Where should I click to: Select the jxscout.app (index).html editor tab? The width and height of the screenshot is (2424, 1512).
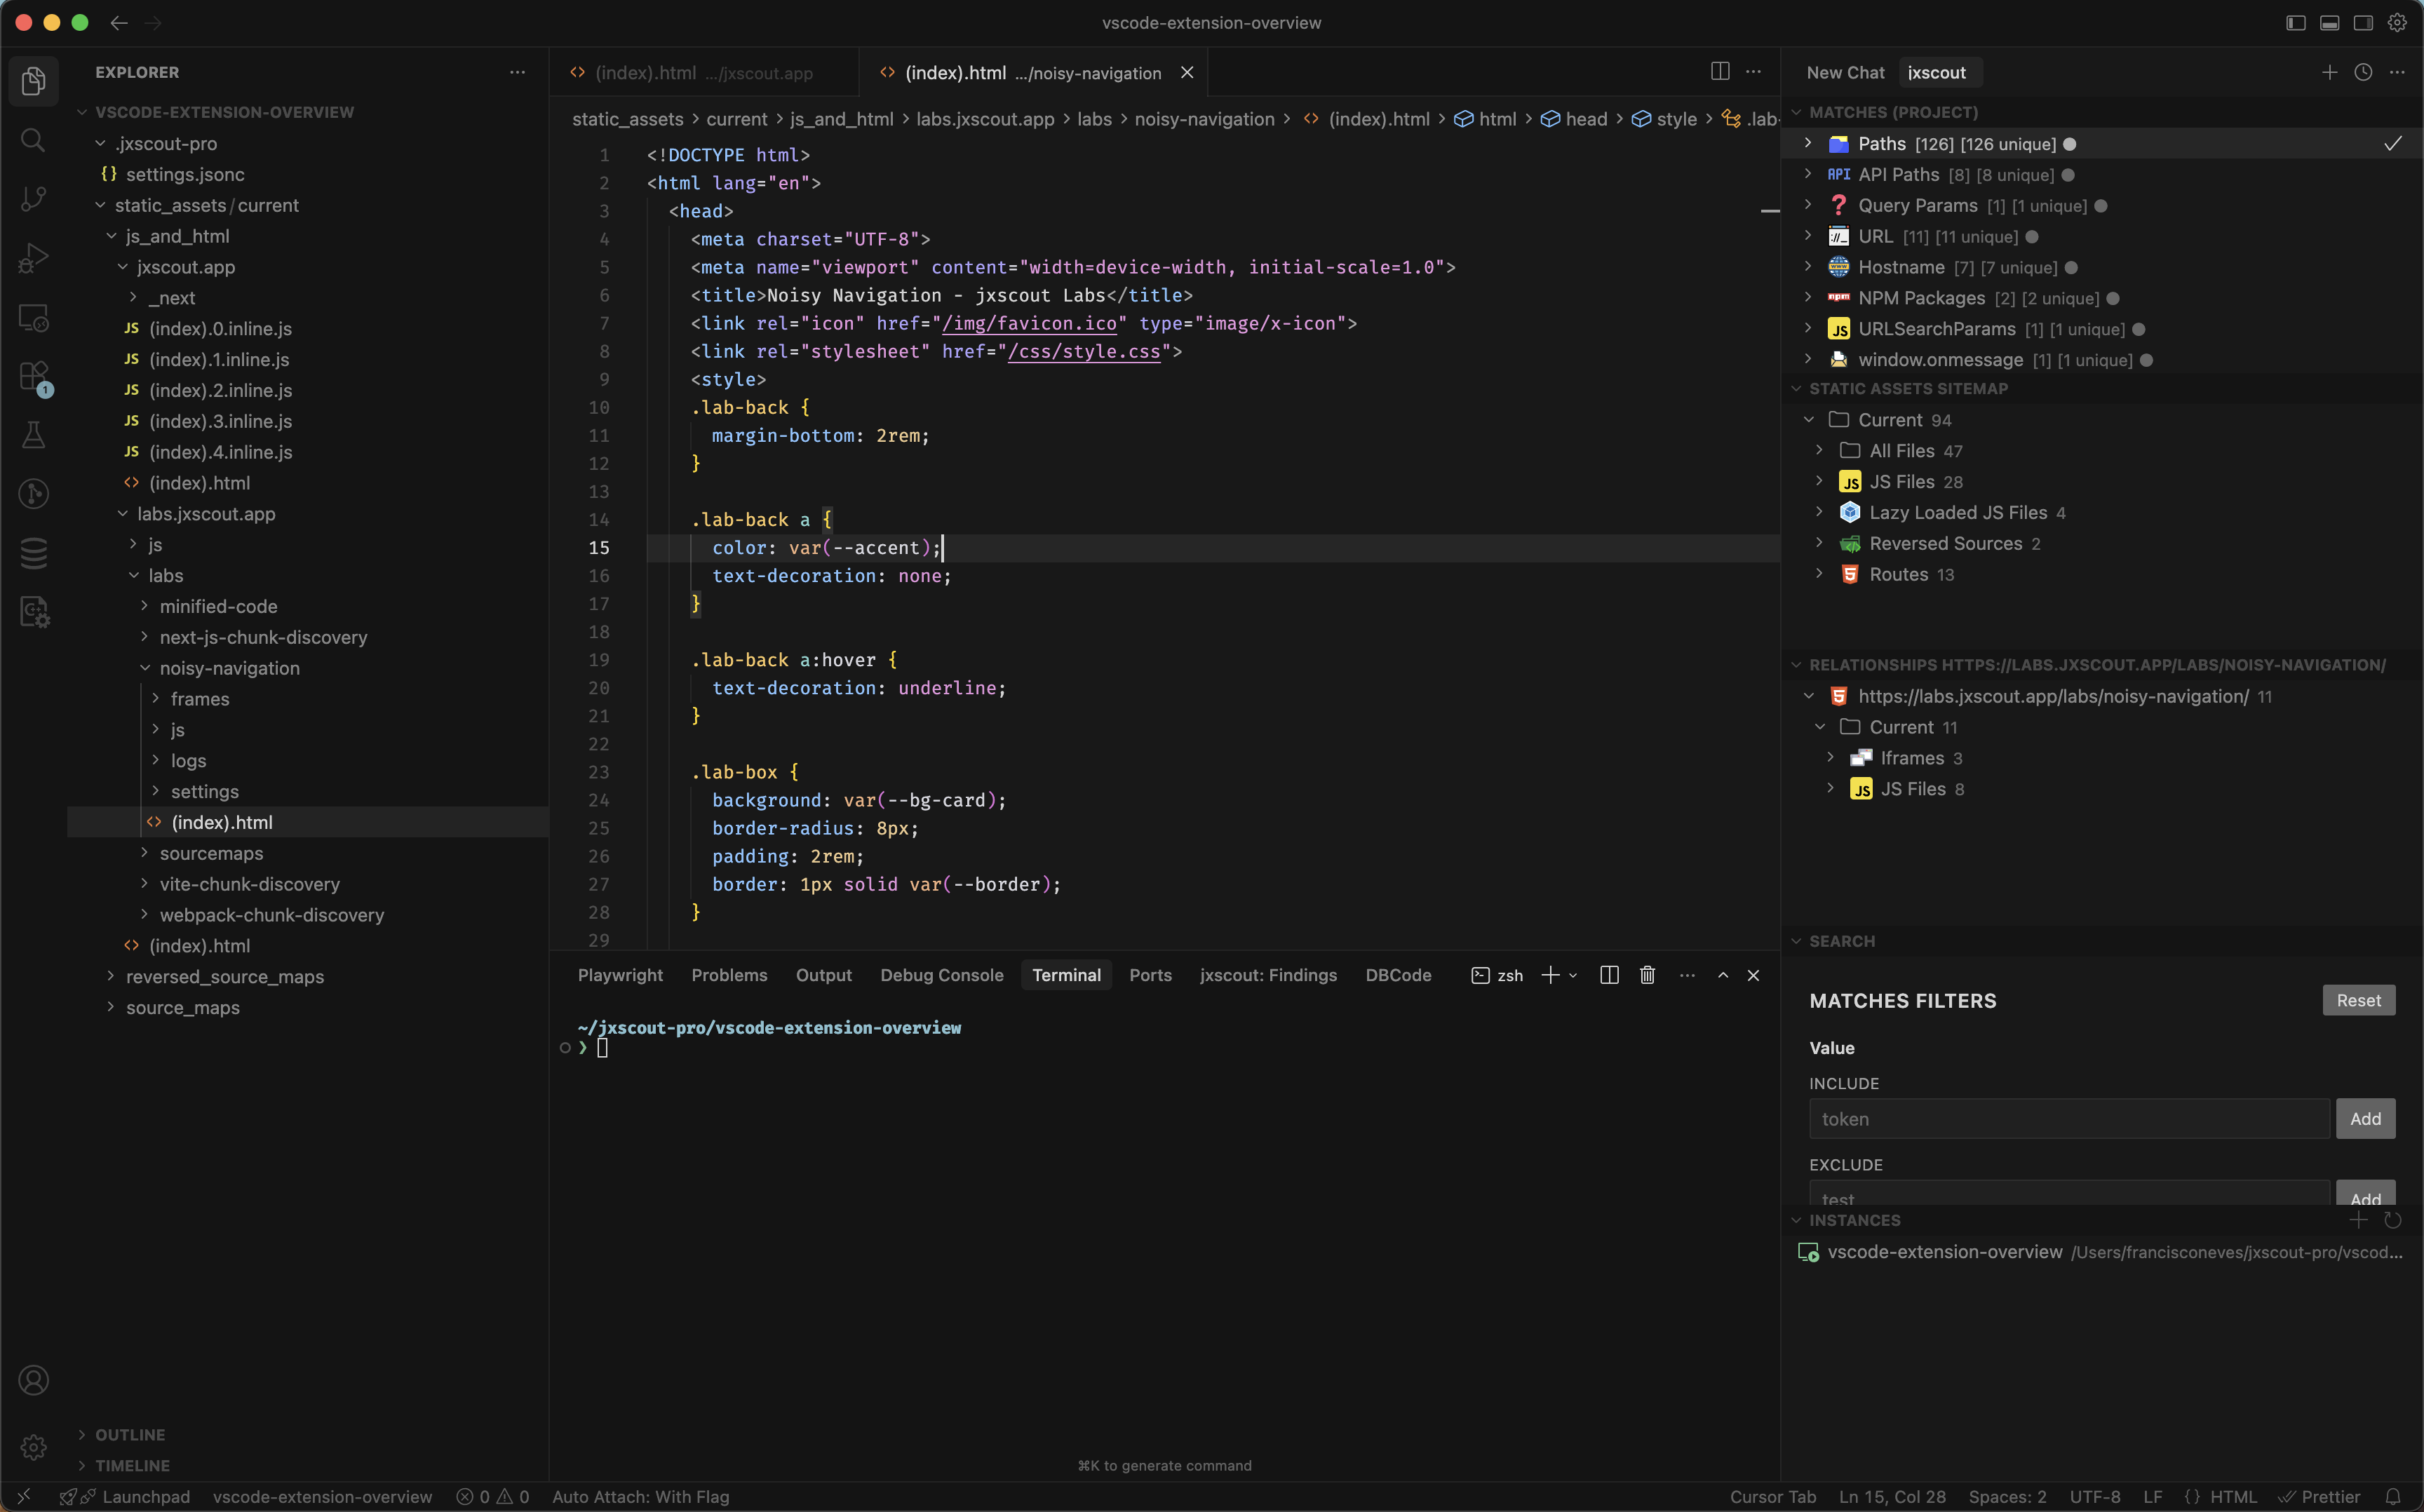704,73
